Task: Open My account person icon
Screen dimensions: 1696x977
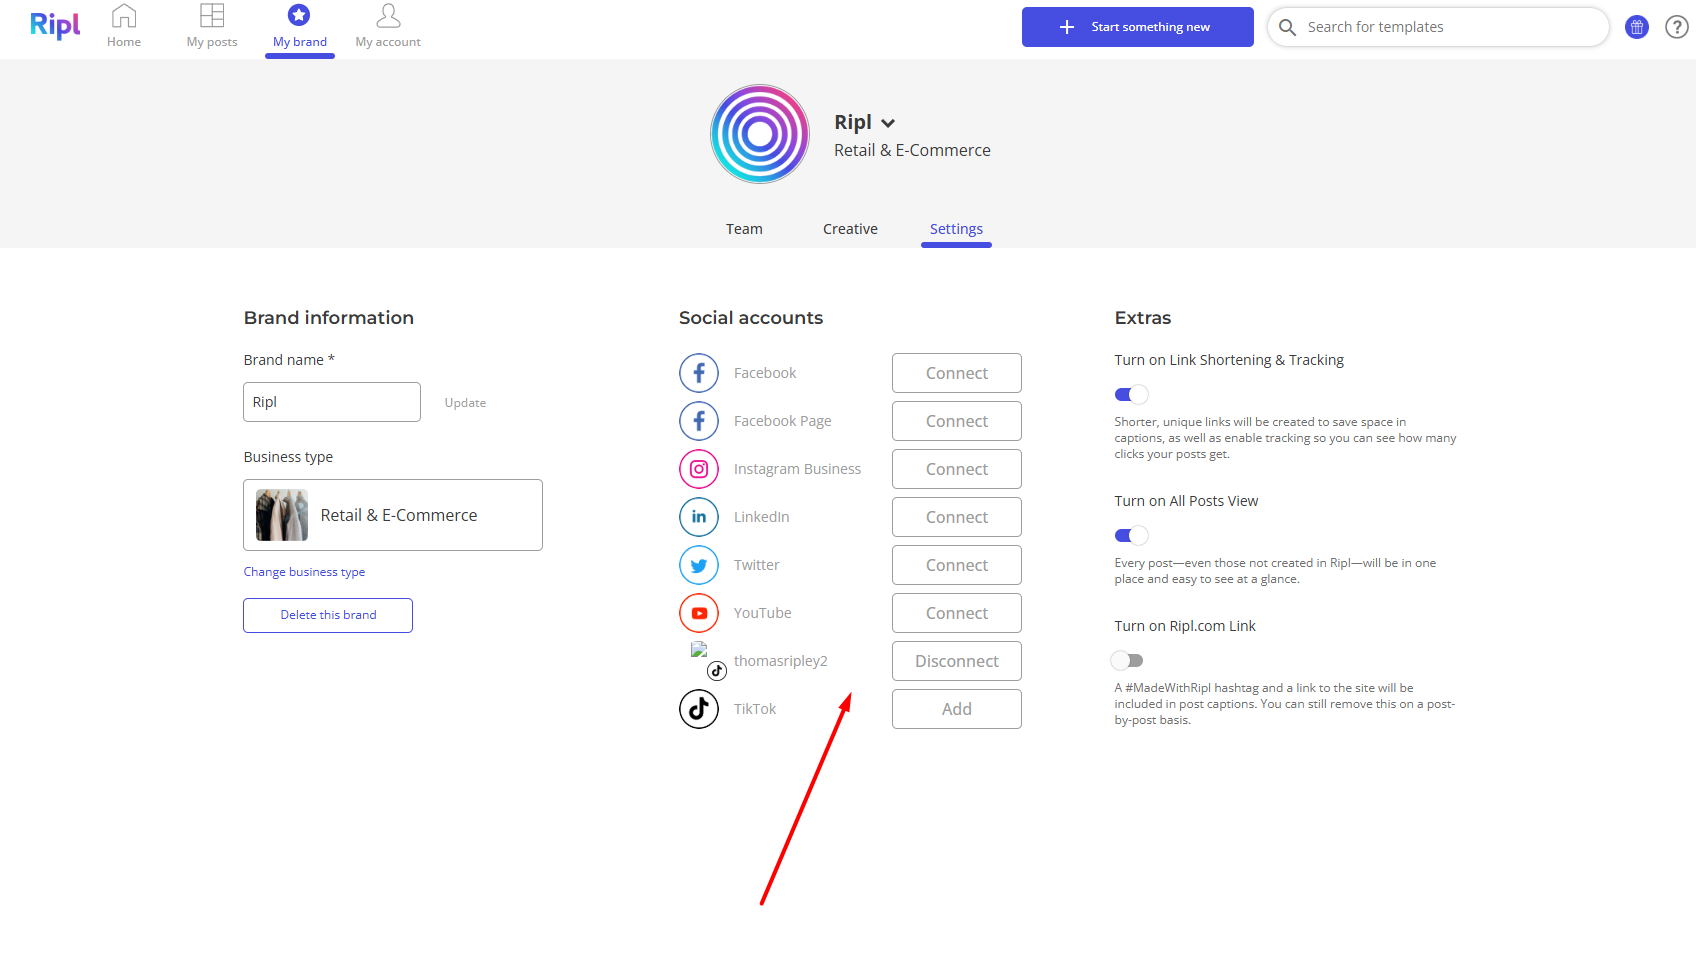Action: 388,16
